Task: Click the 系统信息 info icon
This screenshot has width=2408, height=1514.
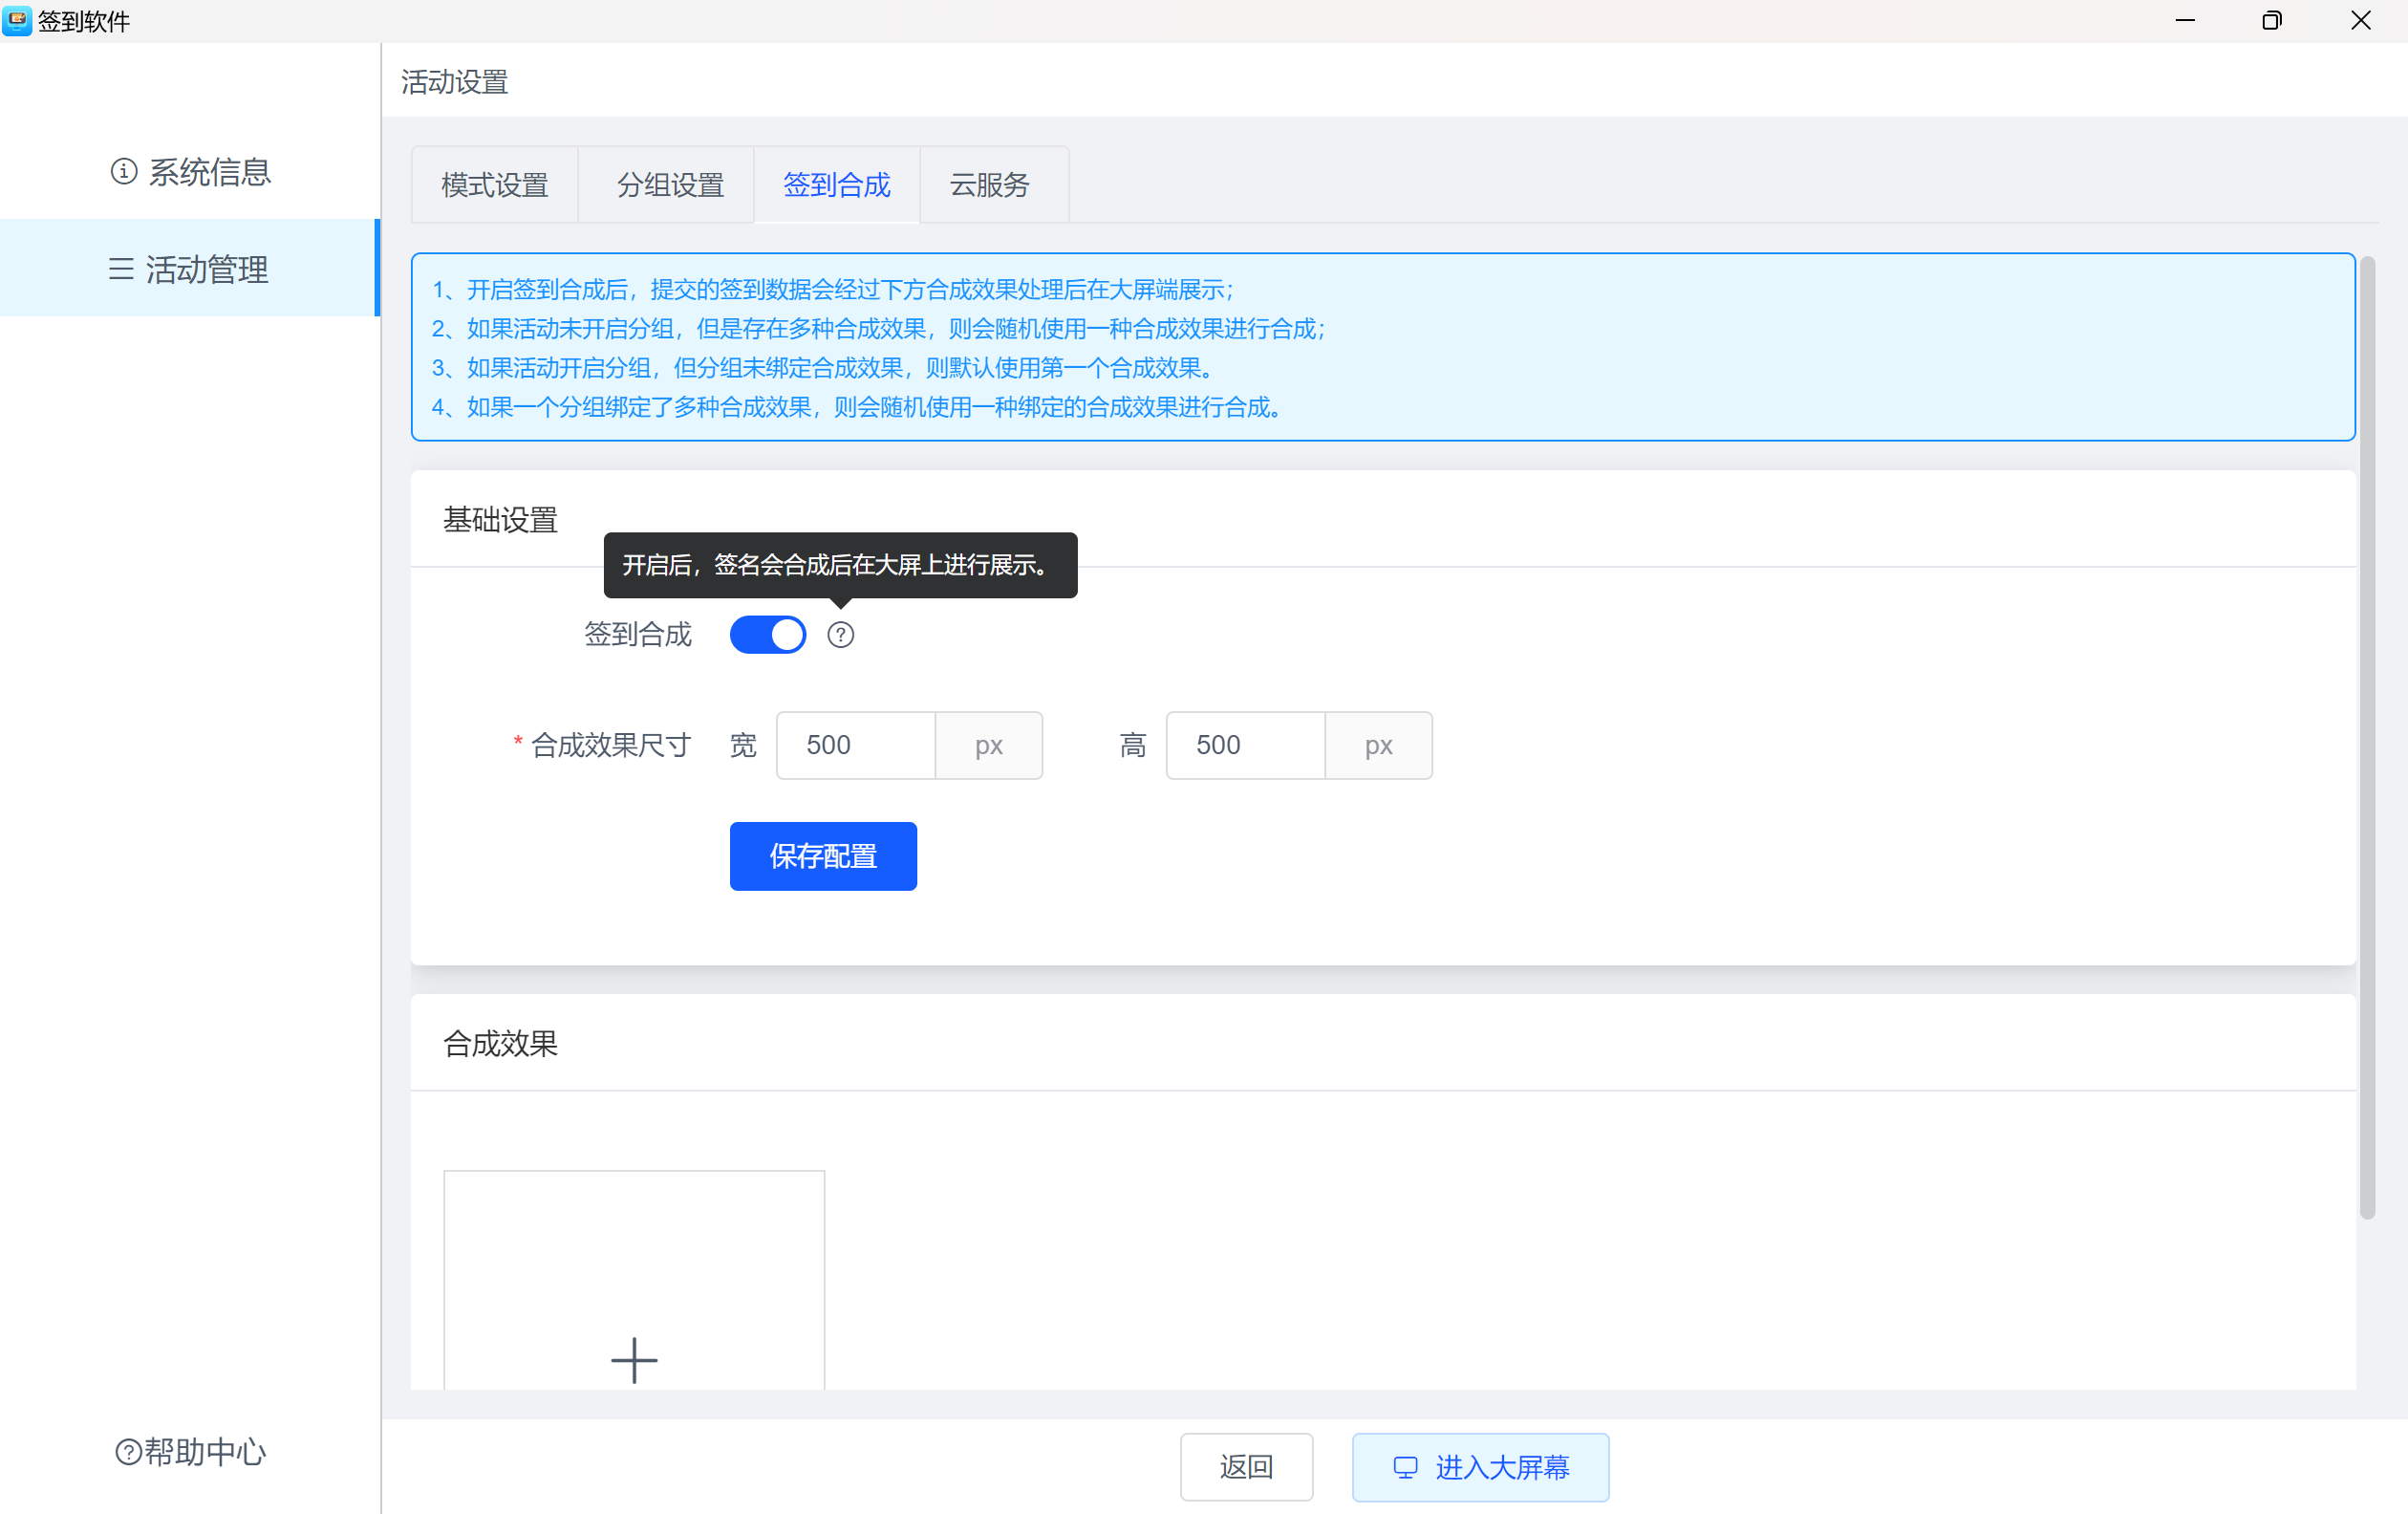Action: point(123,172)
